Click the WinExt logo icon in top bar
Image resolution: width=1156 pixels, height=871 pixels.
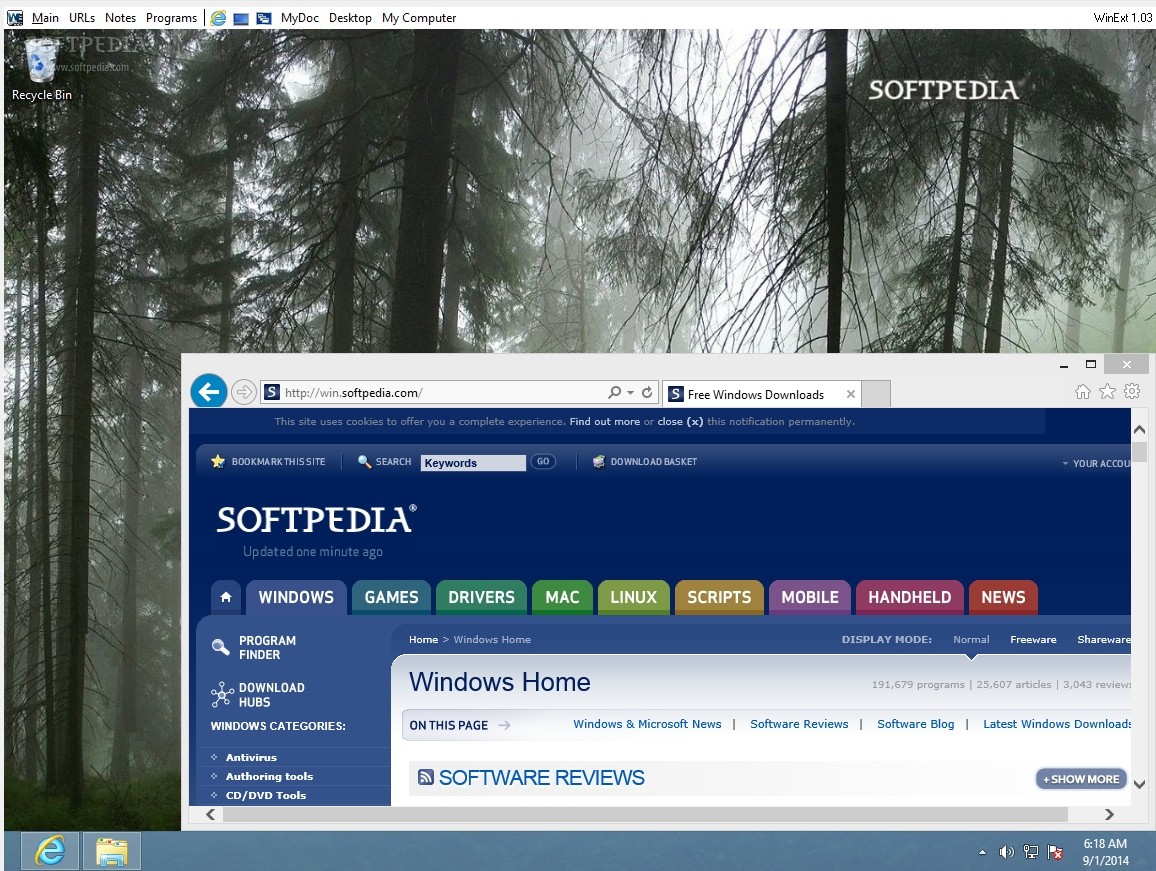point(15,18)
